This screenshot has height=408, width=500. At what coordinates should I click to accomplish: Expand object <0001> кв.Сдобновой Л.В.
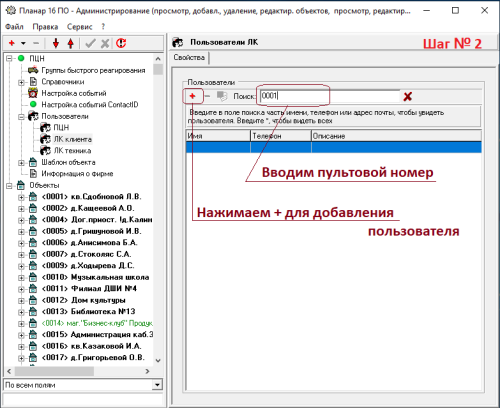coord(21,197)
